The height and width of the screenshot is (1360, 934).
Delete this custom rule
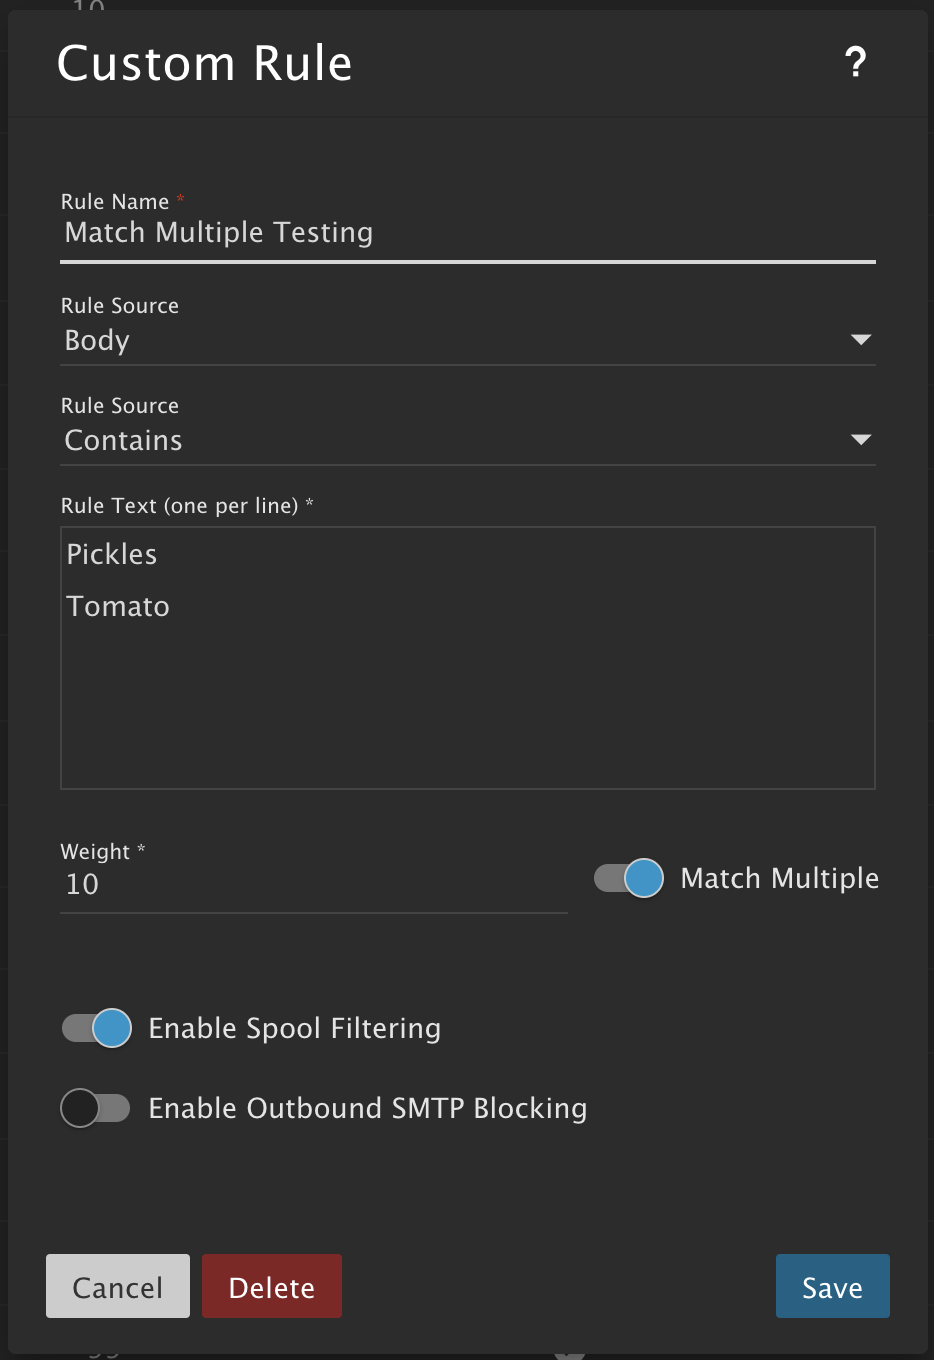pyautogui.click(x=271, y=1287)
